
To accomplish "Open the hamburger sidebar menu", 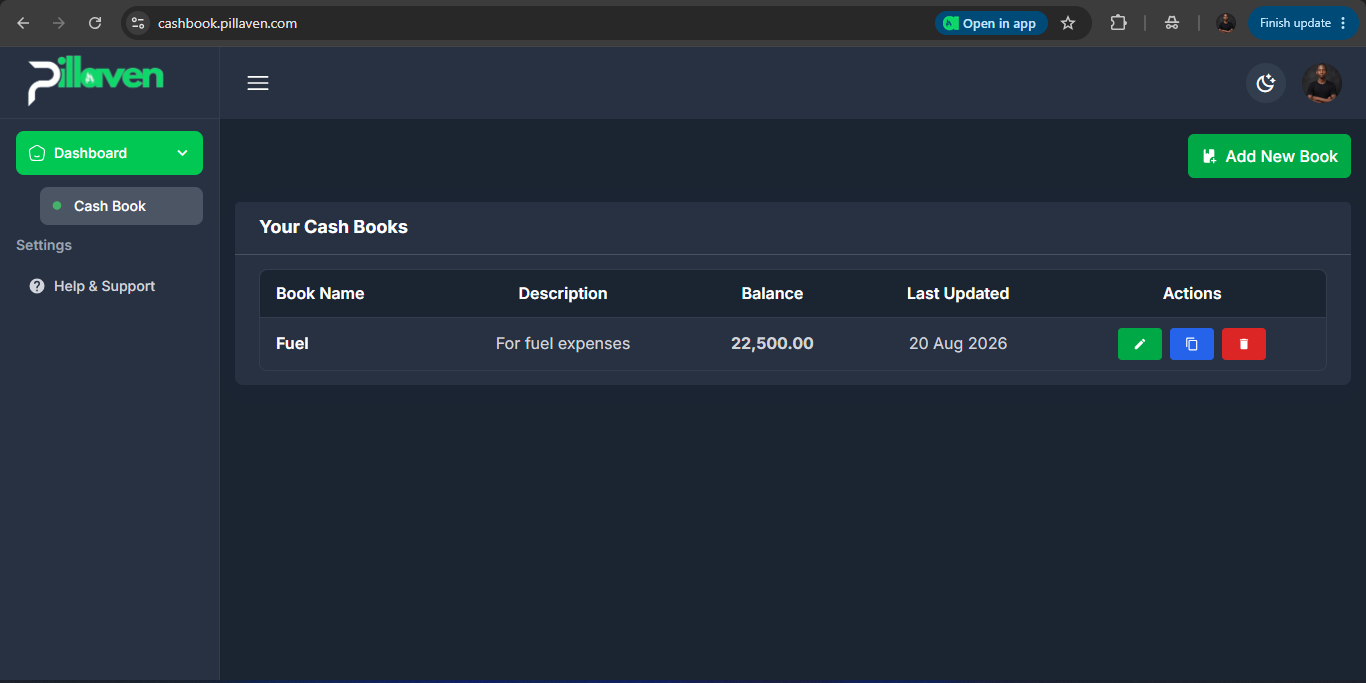I will pos(258,83).
